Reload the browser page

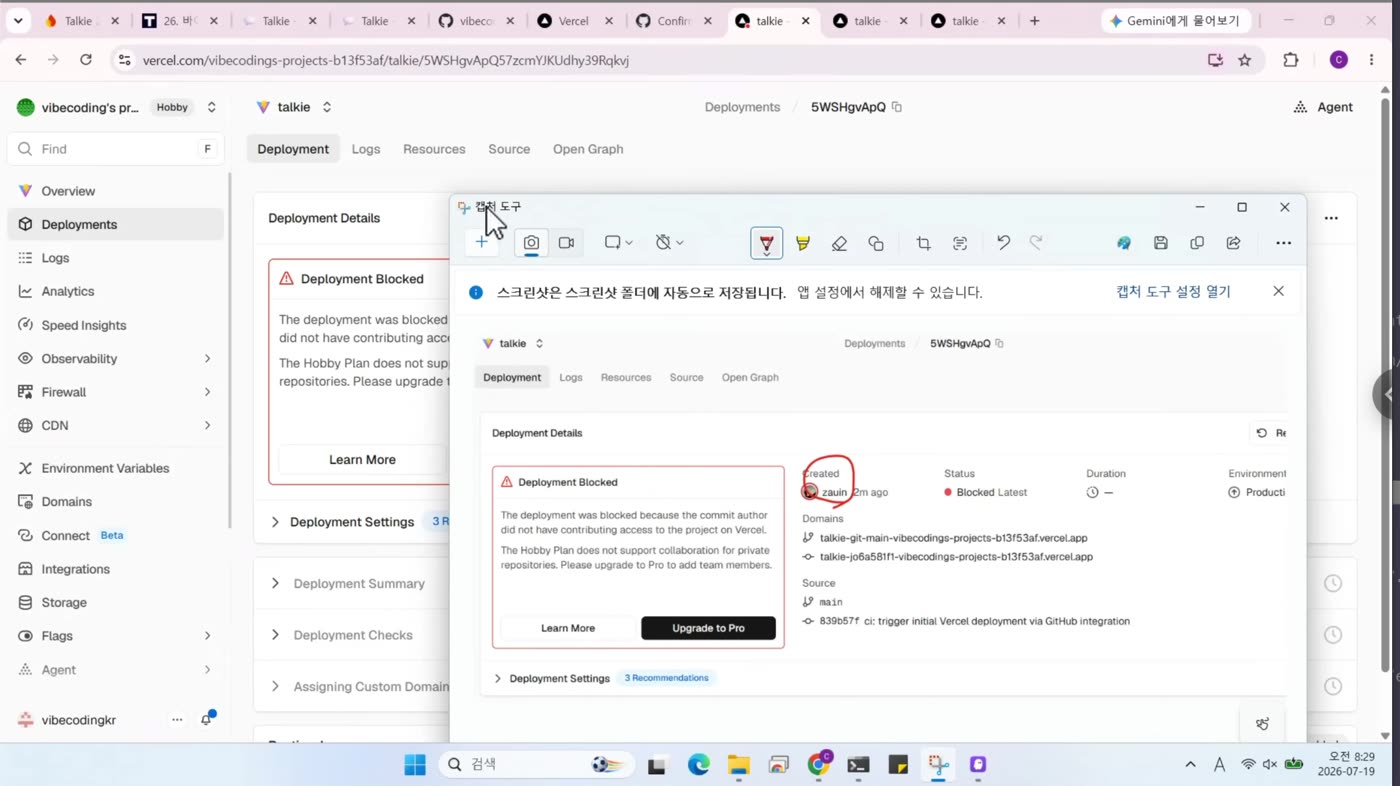(x=86, y=60)
